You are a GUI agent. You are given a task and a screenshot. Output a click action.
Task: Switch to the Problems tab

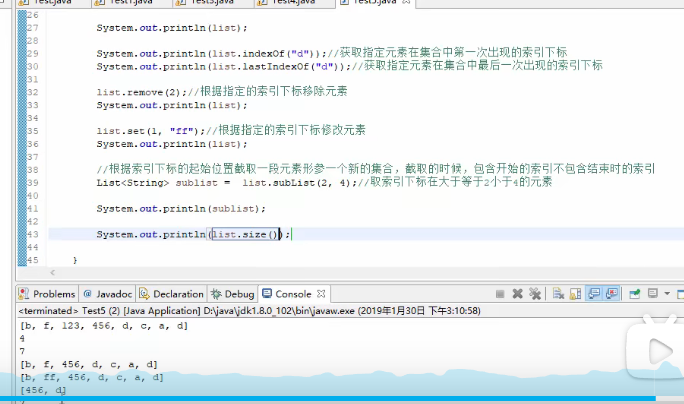47,294
